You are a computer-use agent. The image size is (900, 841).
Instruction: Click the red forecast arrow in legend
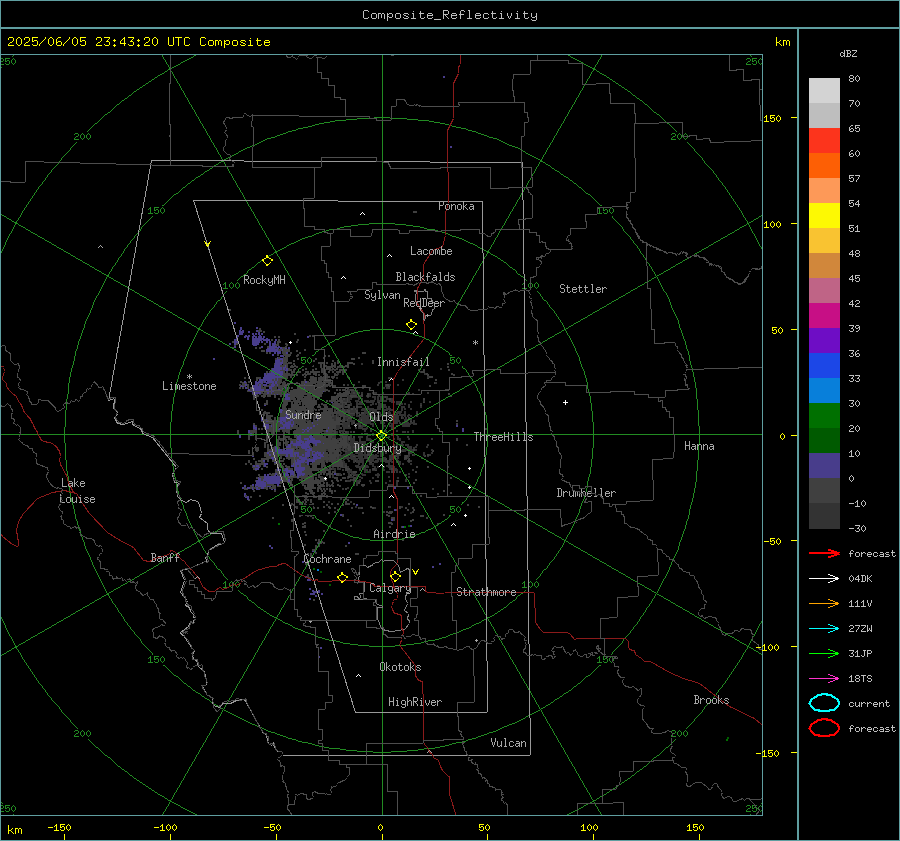click(824, 553)
